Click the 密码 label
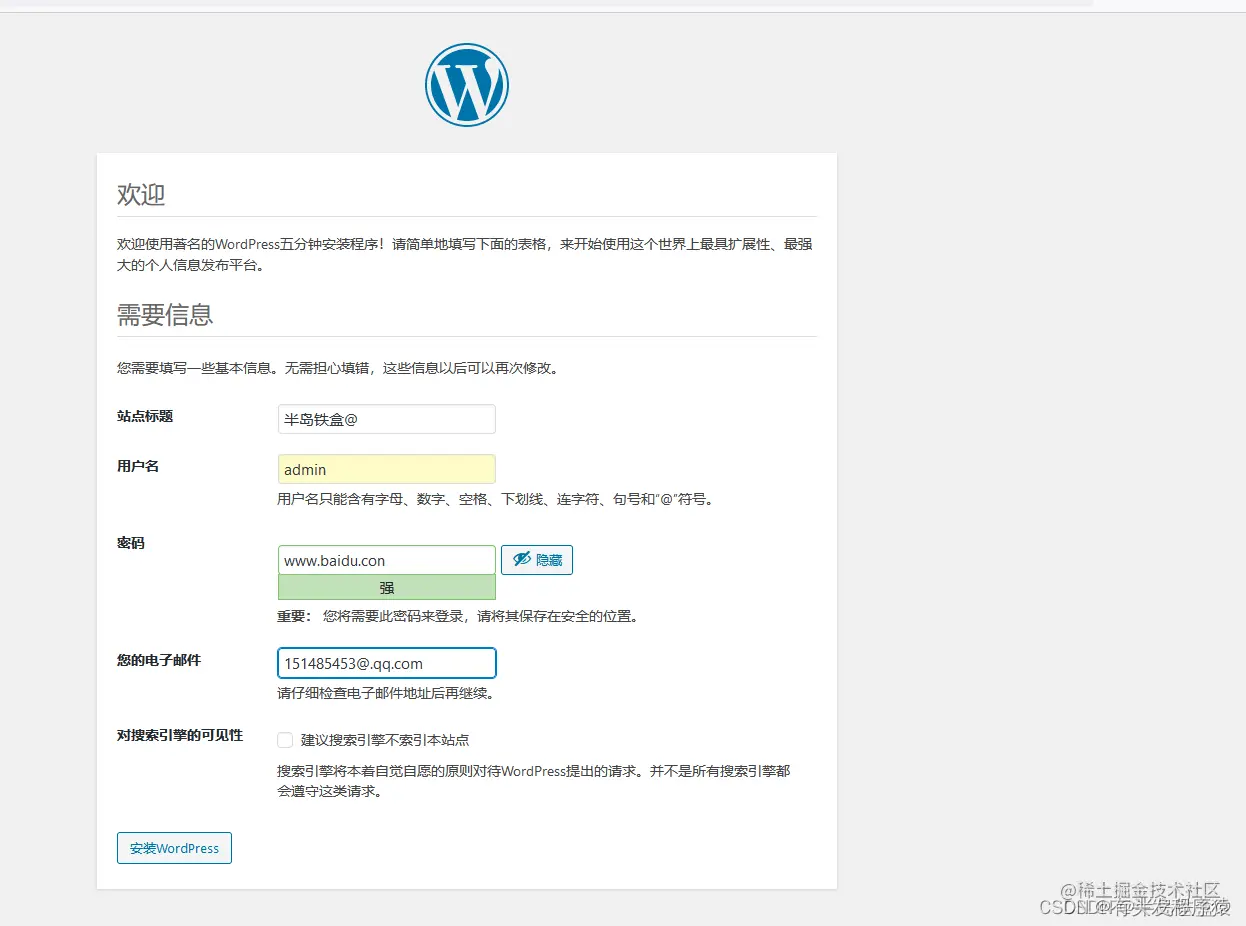 pos(131,543)
